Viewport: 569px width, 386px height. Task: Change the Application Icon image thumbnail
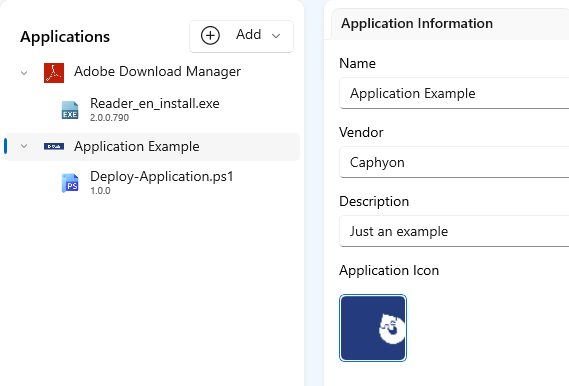(x=373, y=328)
